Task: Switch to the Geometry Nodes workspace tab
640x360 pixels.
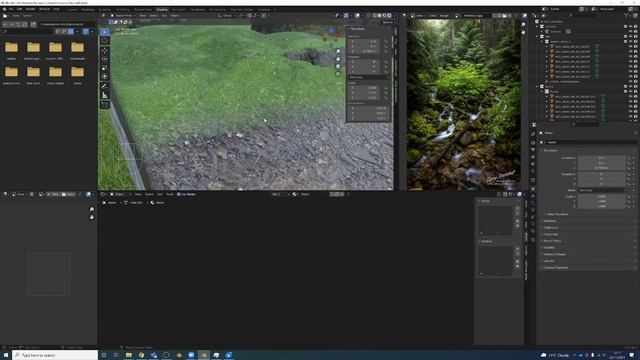Action: (242, 9)
